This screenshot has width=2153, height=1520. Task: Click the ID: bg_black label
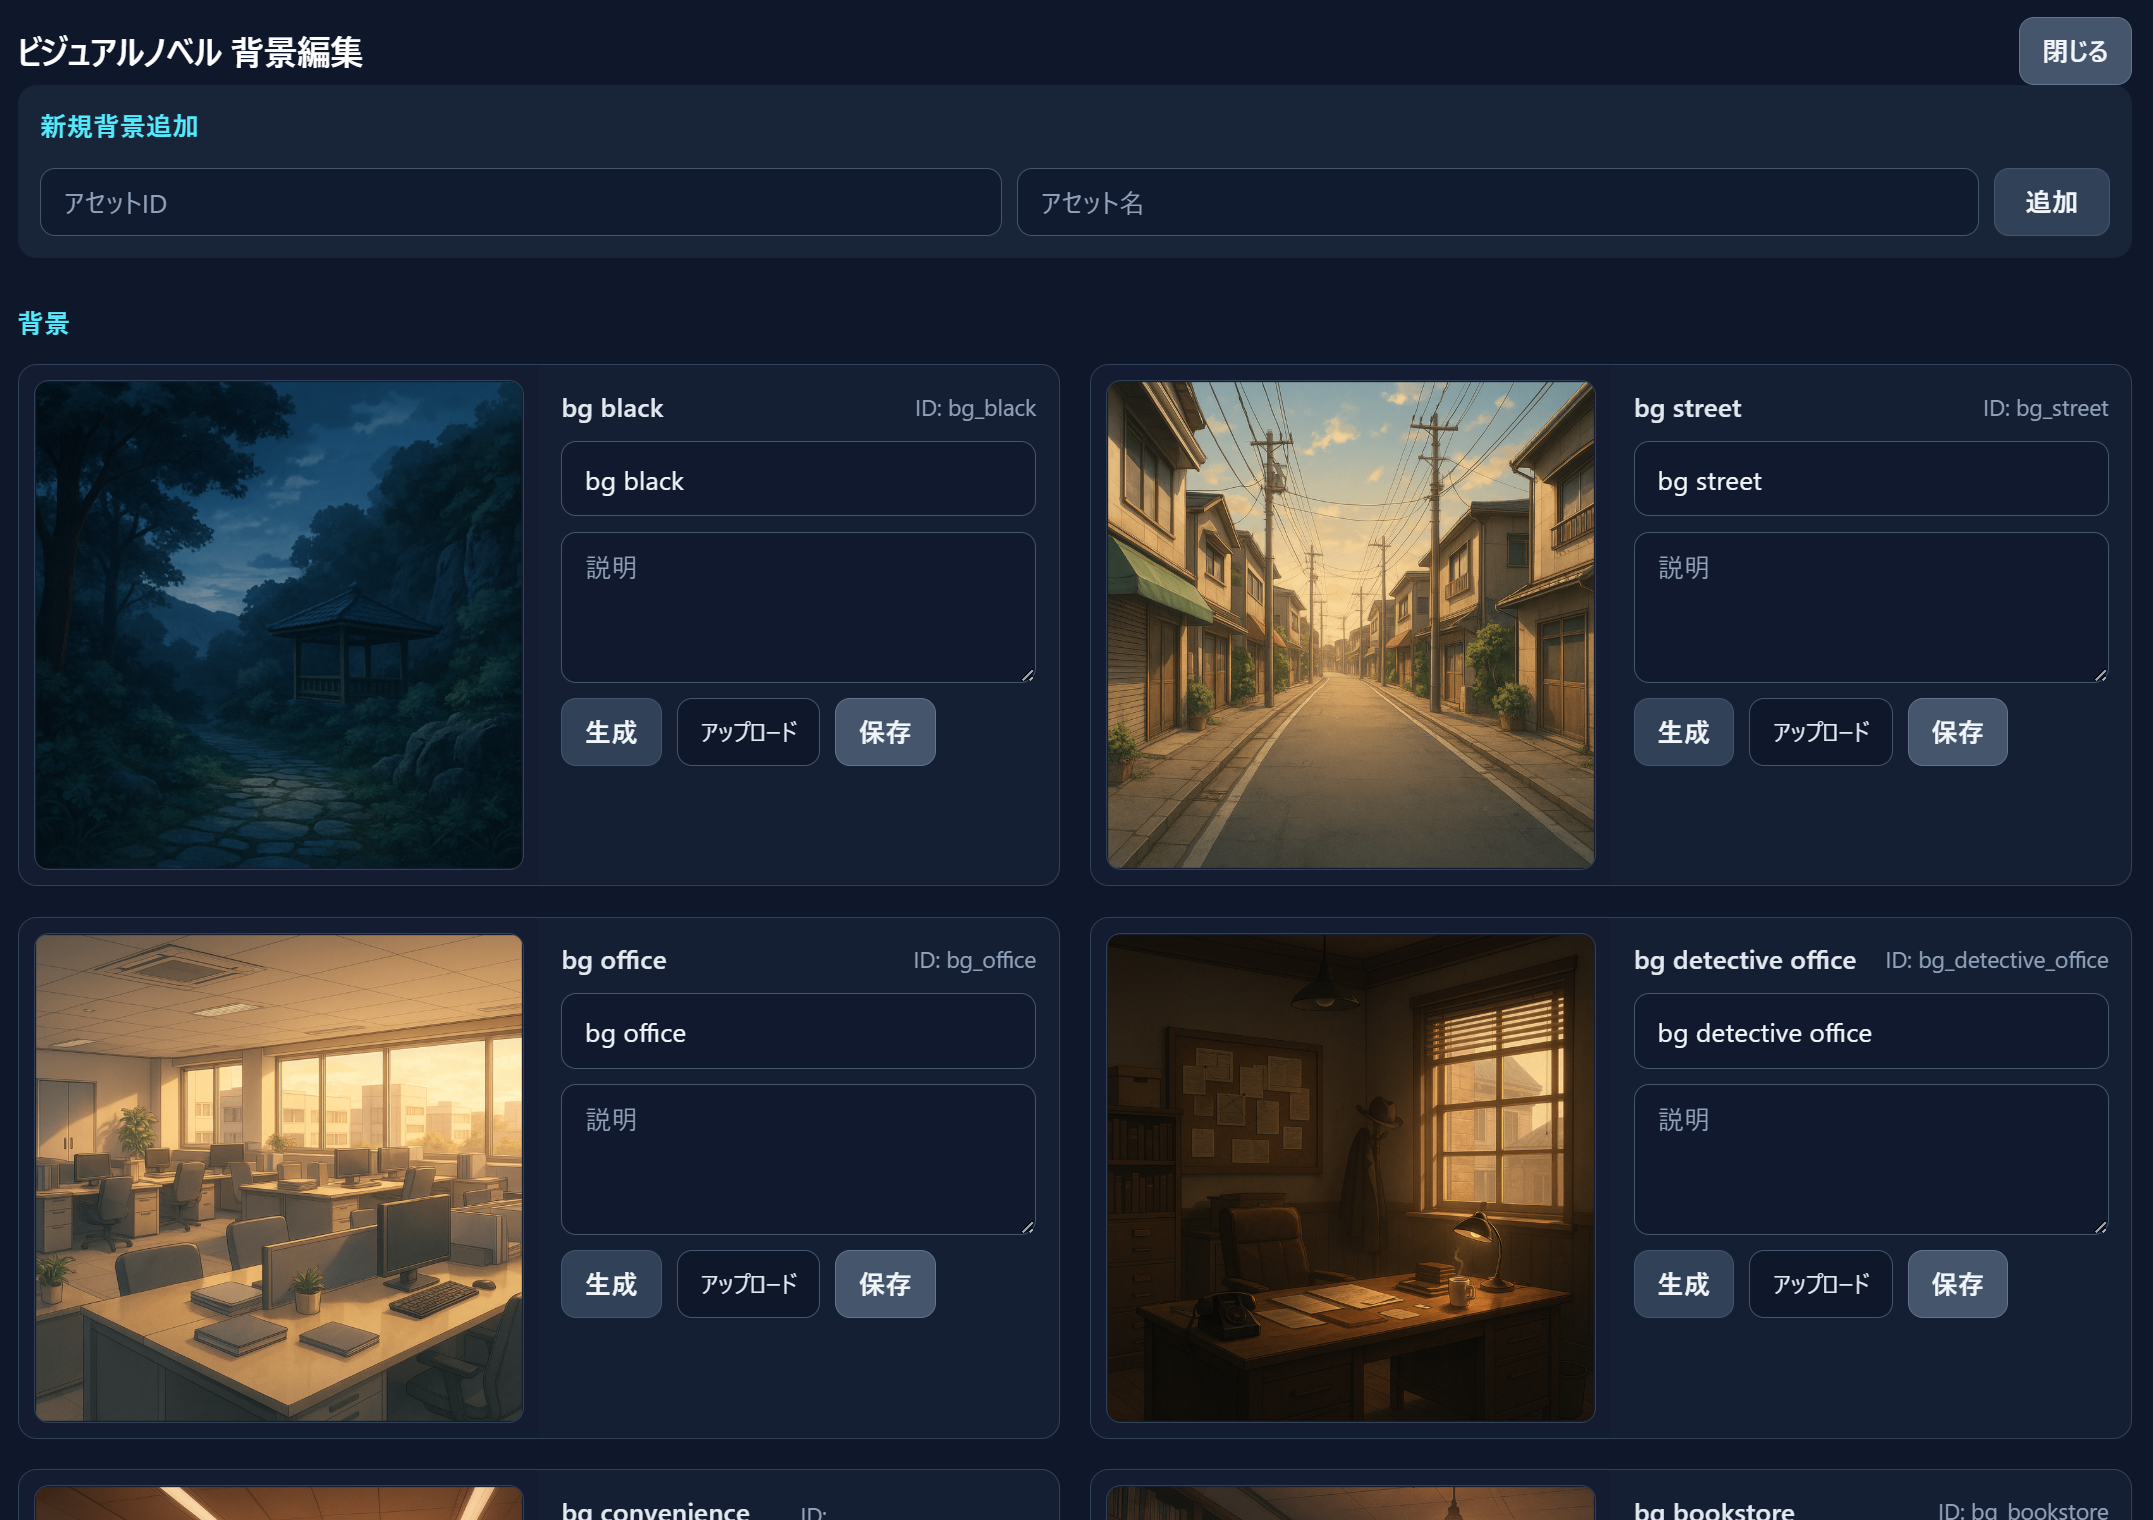tap(975, 408)
